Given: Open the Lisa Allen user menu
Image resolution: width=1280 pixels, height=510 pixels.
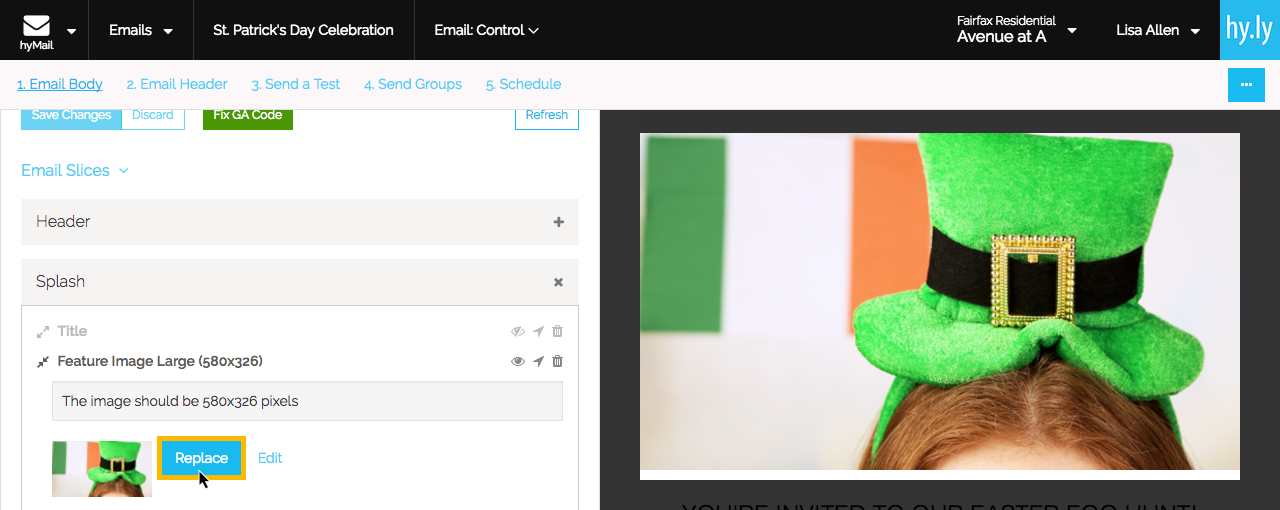Looking at the screenshot, I should (x=1158, y=30).
